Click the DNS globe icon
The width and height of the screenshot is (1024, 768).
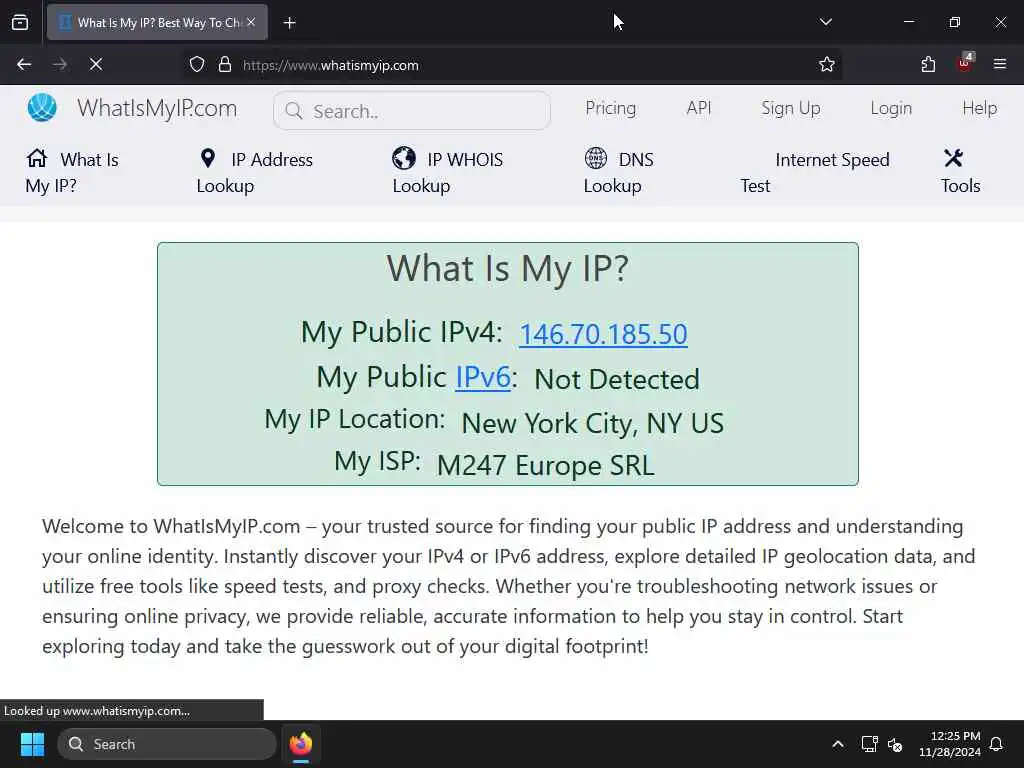click(x=596, y=158)
